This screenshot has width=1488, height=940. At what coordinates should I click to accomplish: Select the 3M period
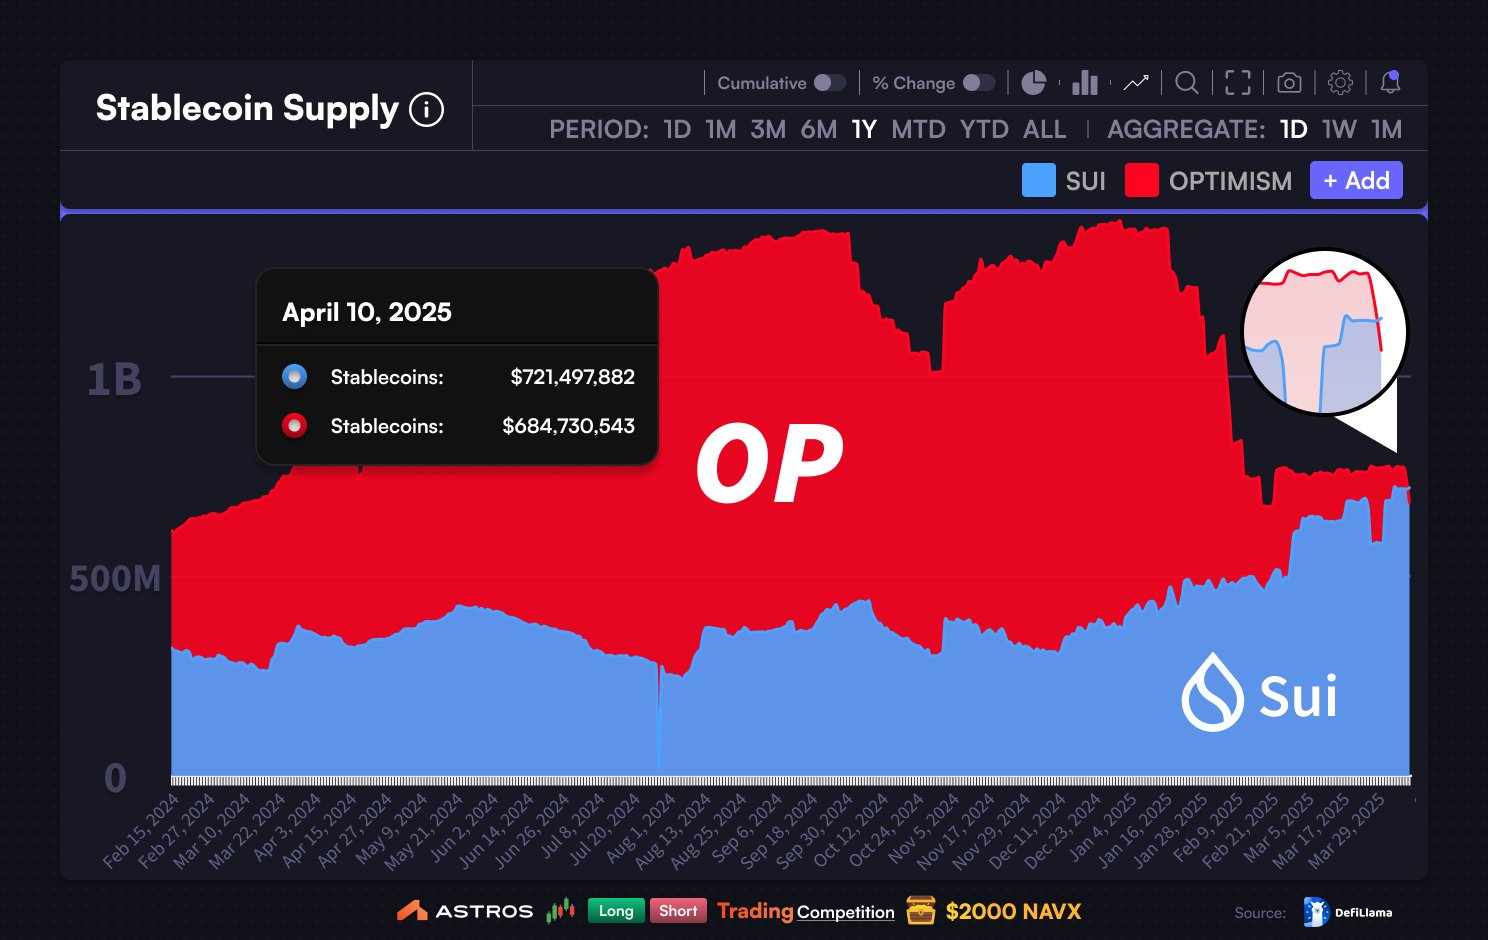pos(768,130)
